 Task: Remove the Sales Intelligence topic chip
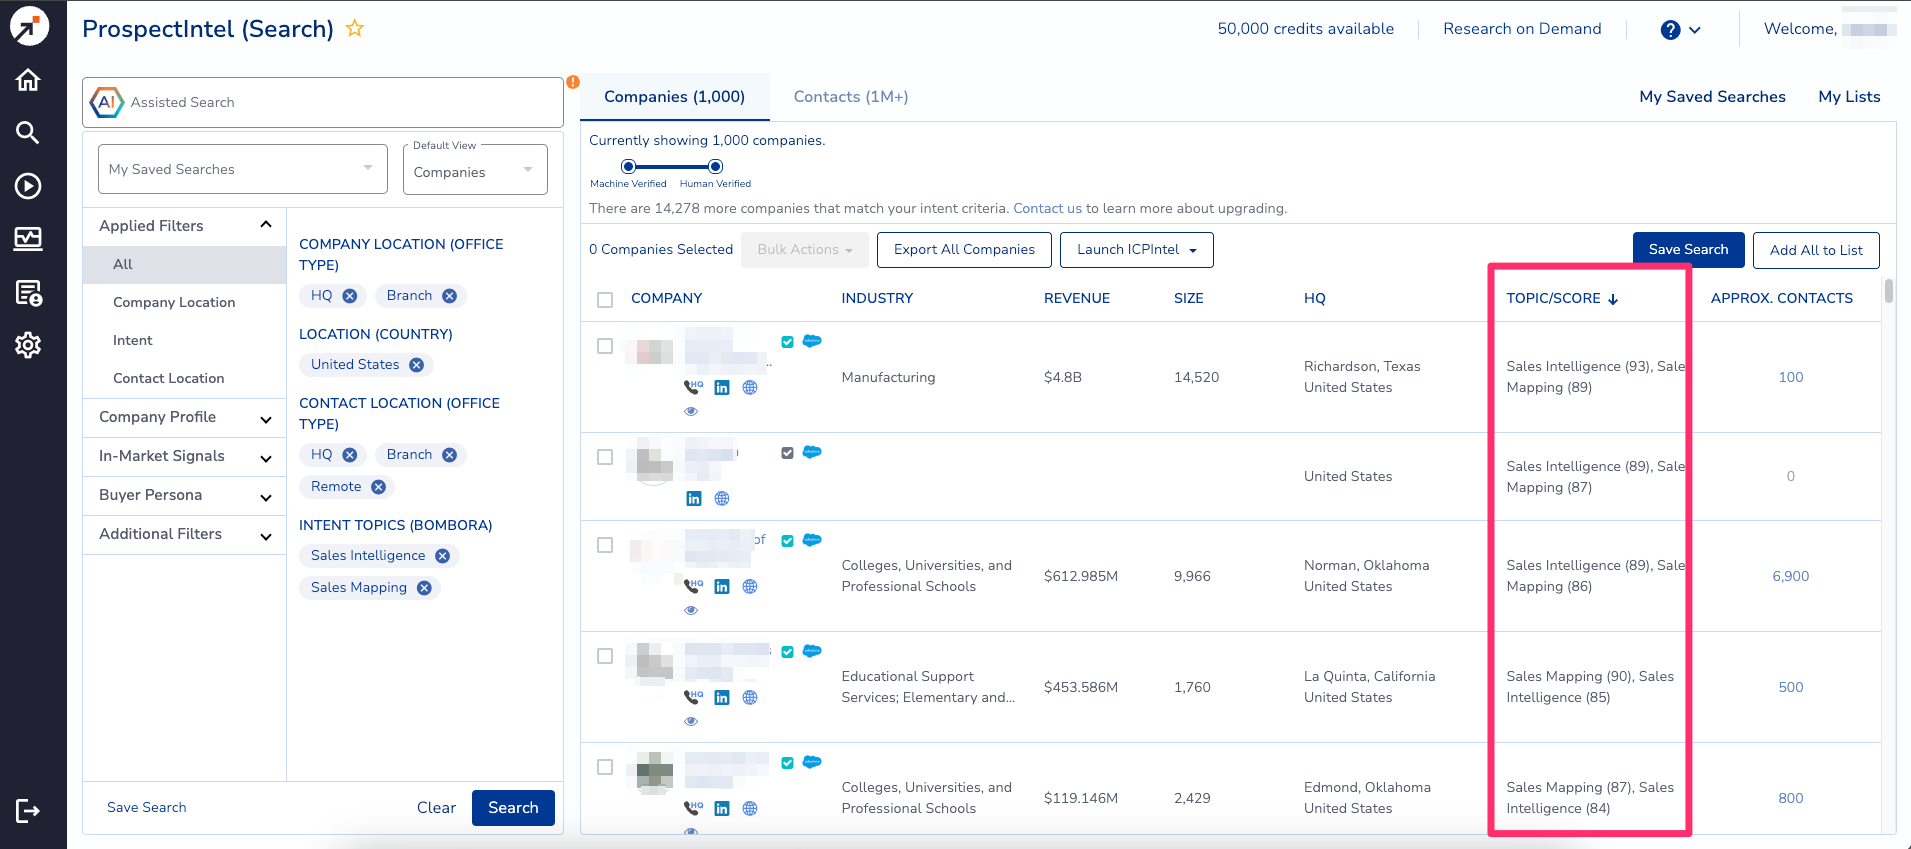coord(442,556)
